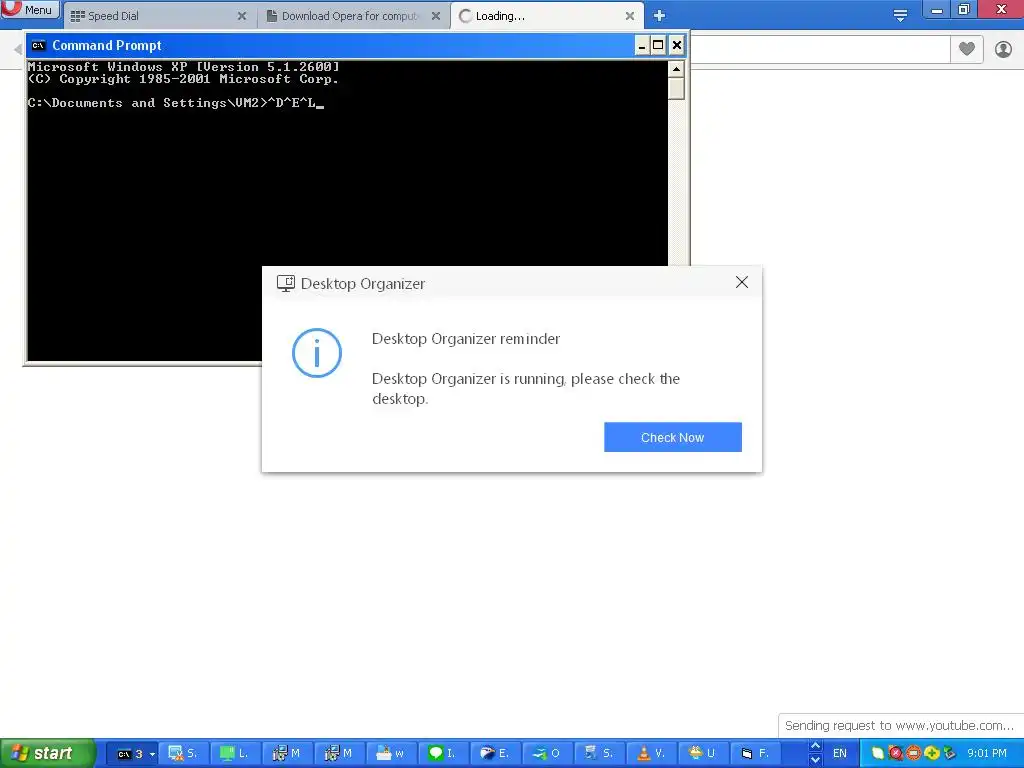This screenshot has height=768, width=1024.
Task: Click the orange round tray icon
Action: click(913, 754)
